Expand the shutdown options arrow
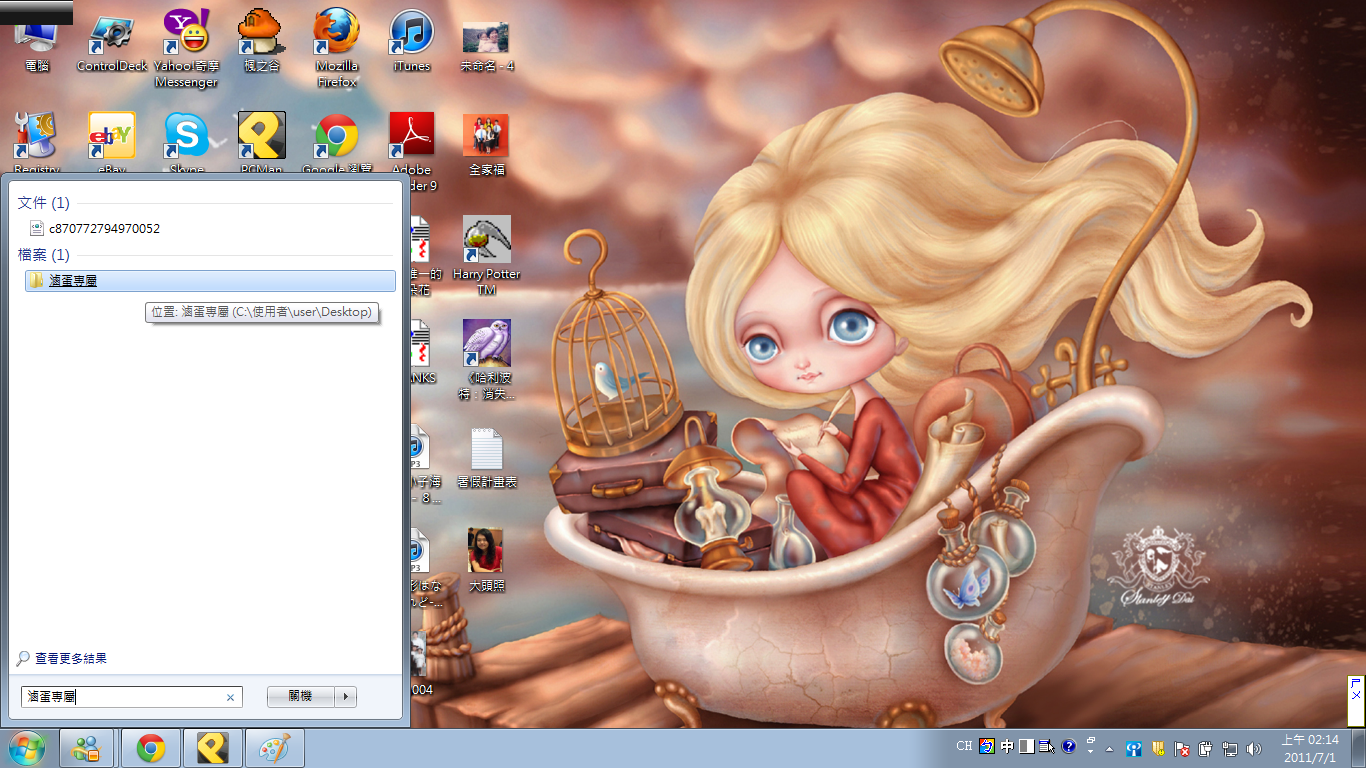The image size is (1366, 768). [346, 697]
